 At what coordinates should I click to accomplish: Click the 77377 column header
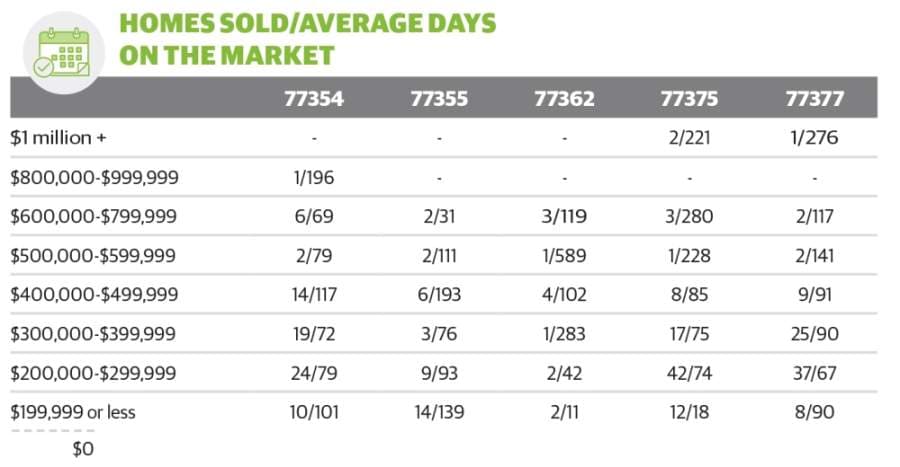click(814, 99)
